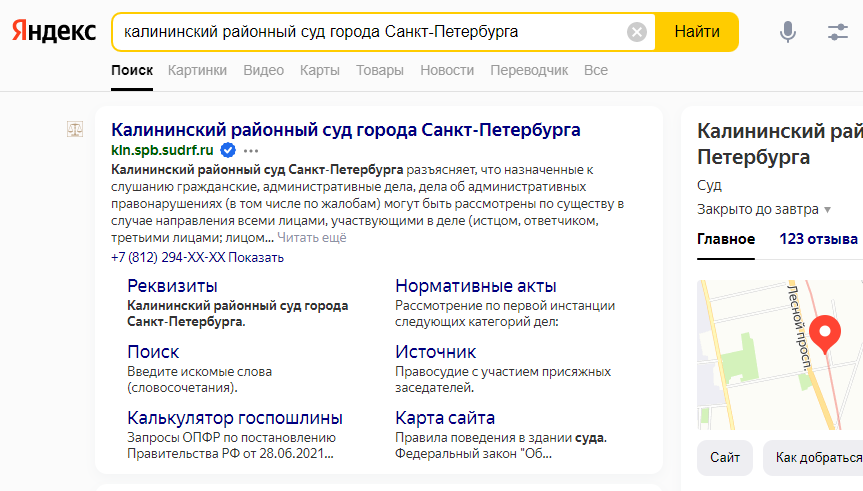Switch to the Поиск tab

[x=132, y=70]
